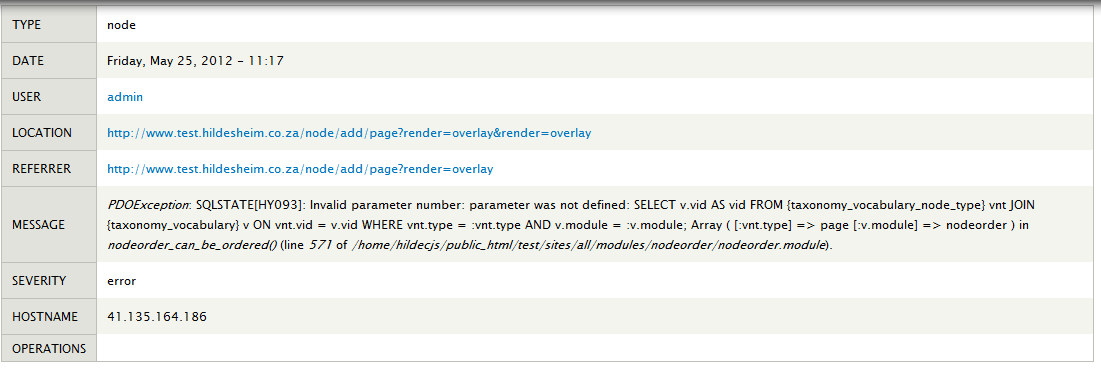This screenshot has height=368, width=1101.
Task: Select the HOSTNAME row label
Action: (x=45, y=317)
